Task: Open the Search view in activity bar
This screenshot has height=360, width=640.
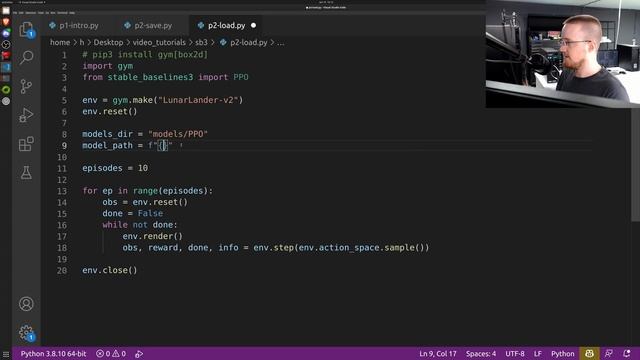Action: (x=26, y=57)
